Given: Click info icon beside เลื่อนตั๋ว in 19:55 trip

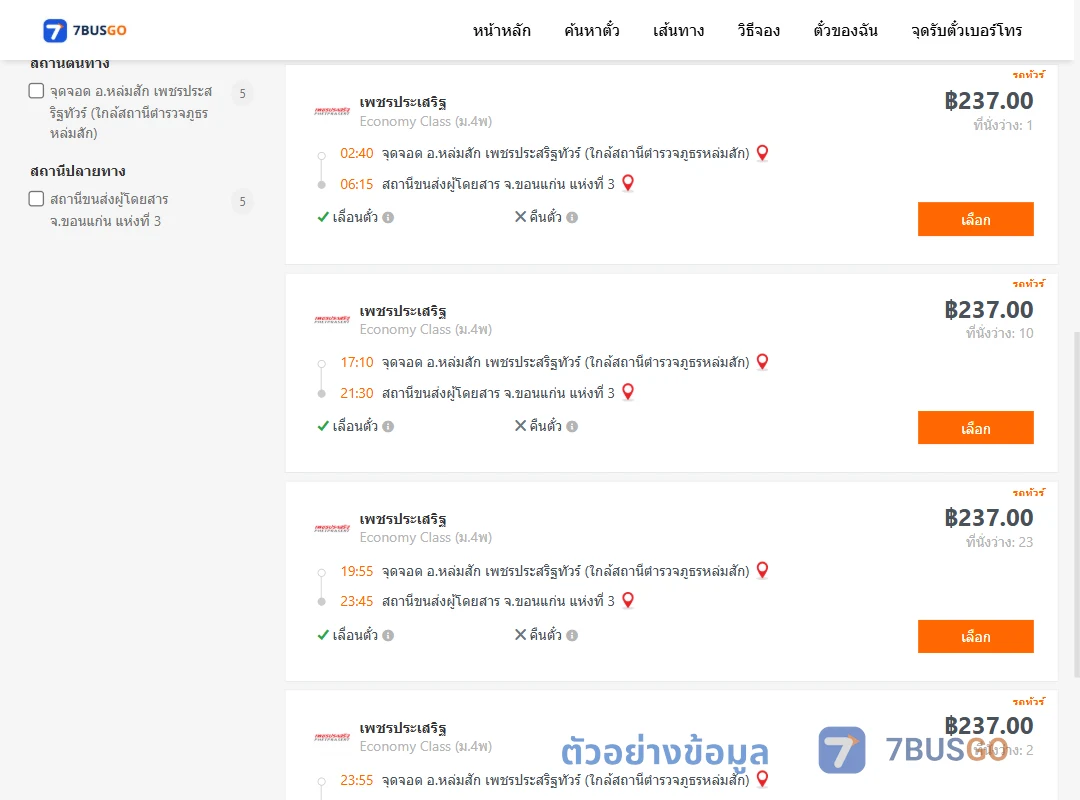Looking at the screenshot, I should pyautogui.click(x=388, y=635).
